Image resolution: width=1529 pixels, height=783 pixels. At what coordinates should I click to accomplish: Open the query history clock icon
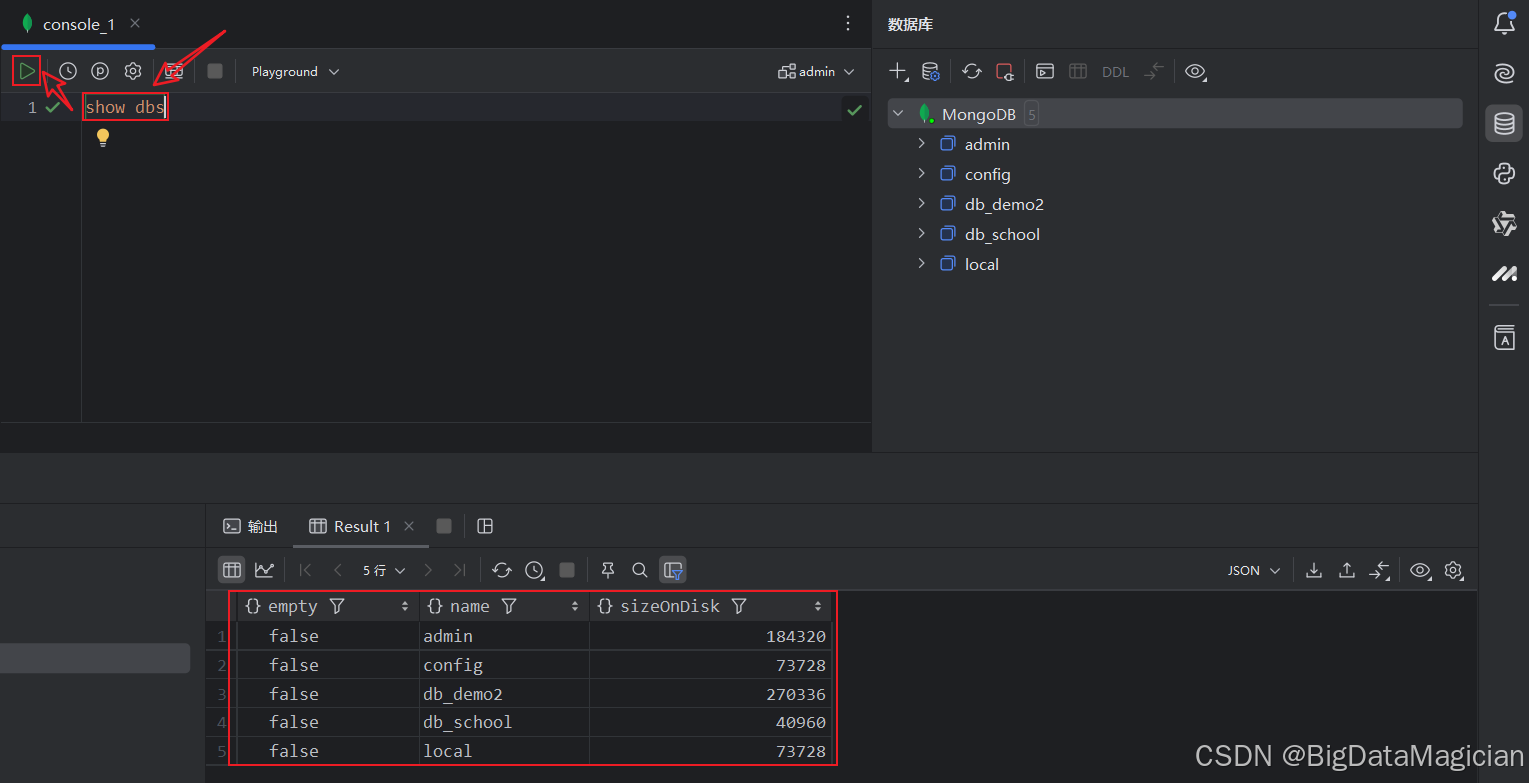point(67,71)
